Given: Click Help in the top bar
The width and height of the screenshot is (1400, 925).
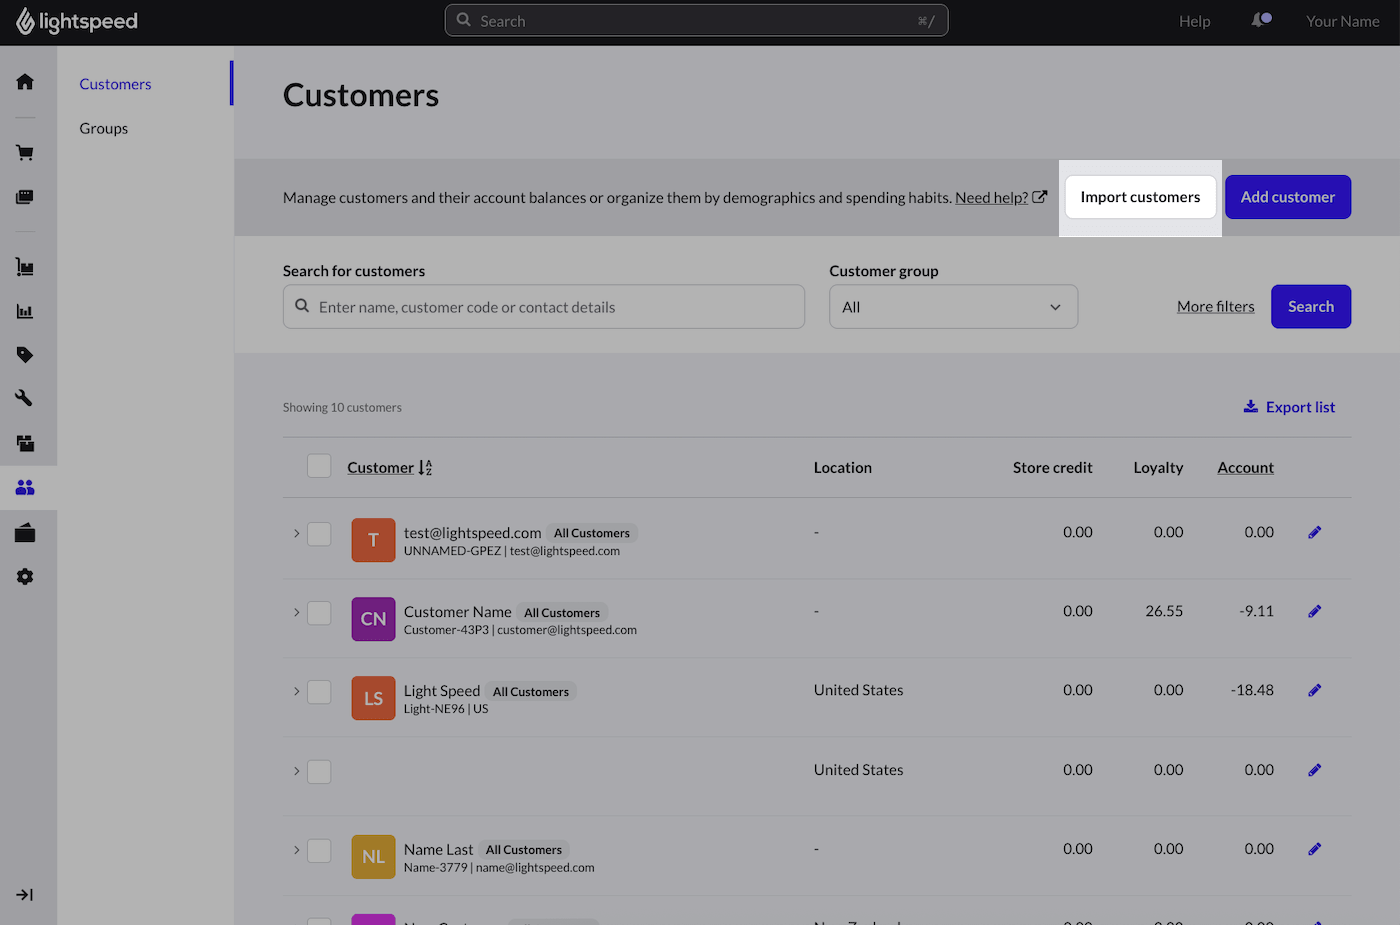Looking at the screenshot, I should click(x=1194, y=21).
